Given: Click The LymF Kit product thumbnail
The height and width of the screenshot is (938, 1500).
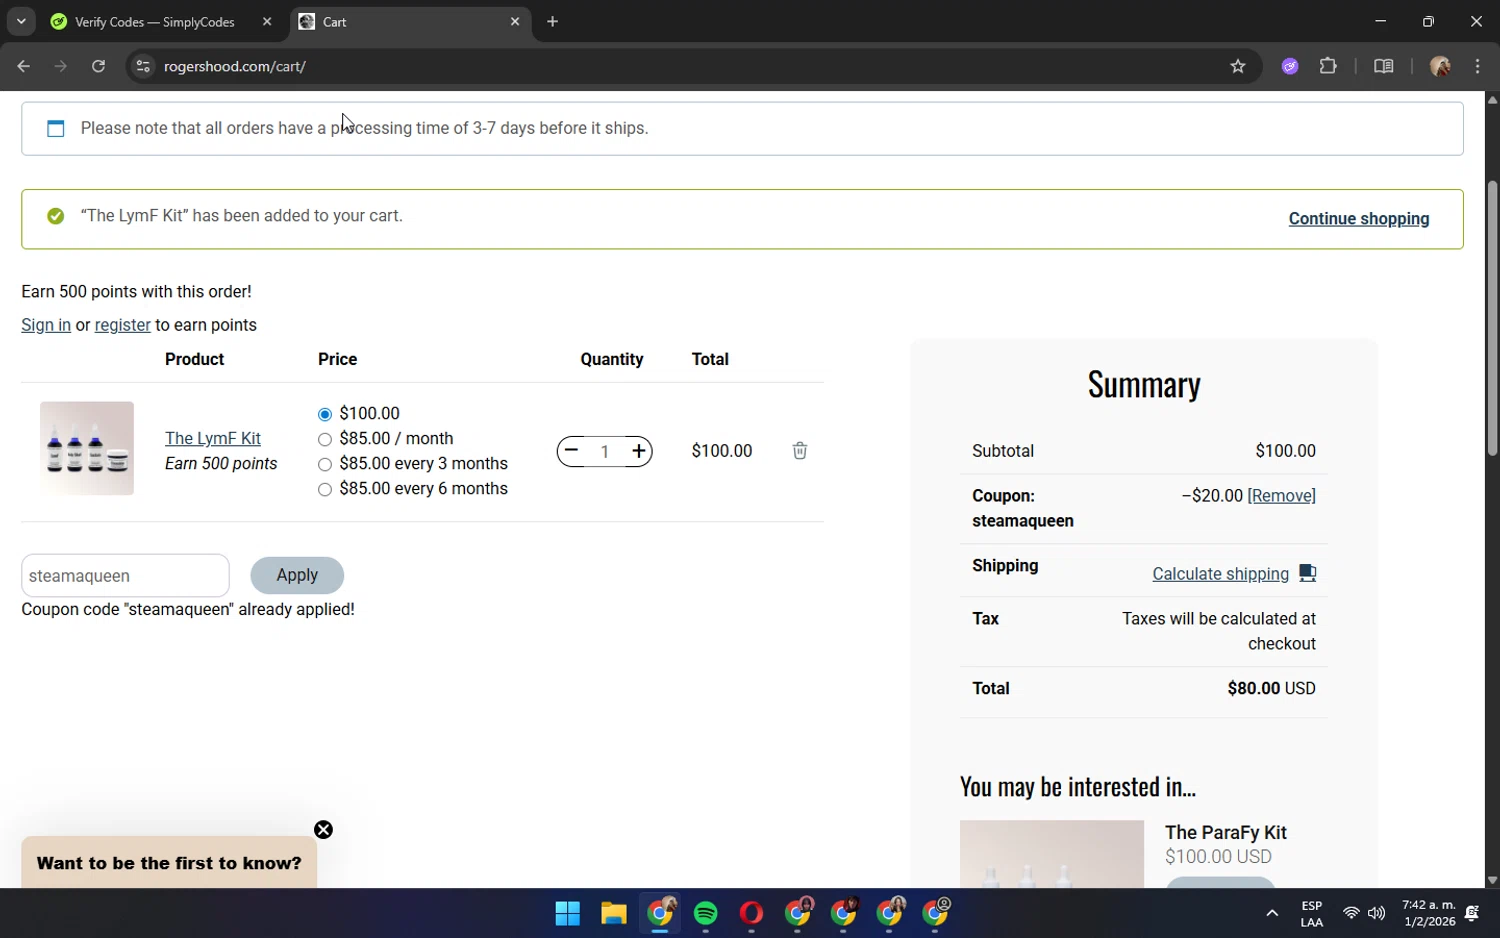Looking at the screenshot, I should 87,448.
